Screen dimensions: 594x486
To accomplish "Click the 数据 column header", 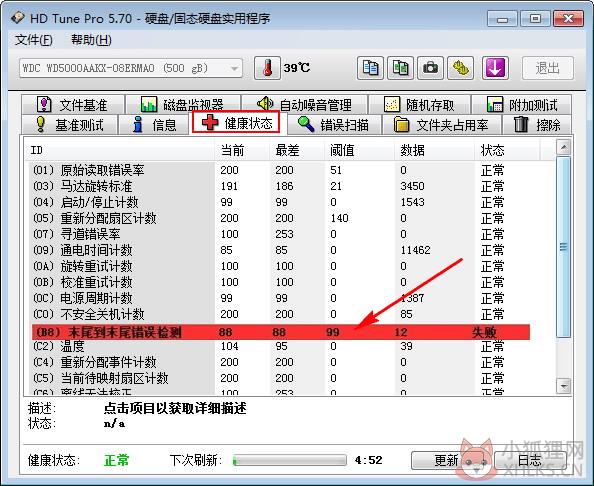I will click(x=435, y=150).
